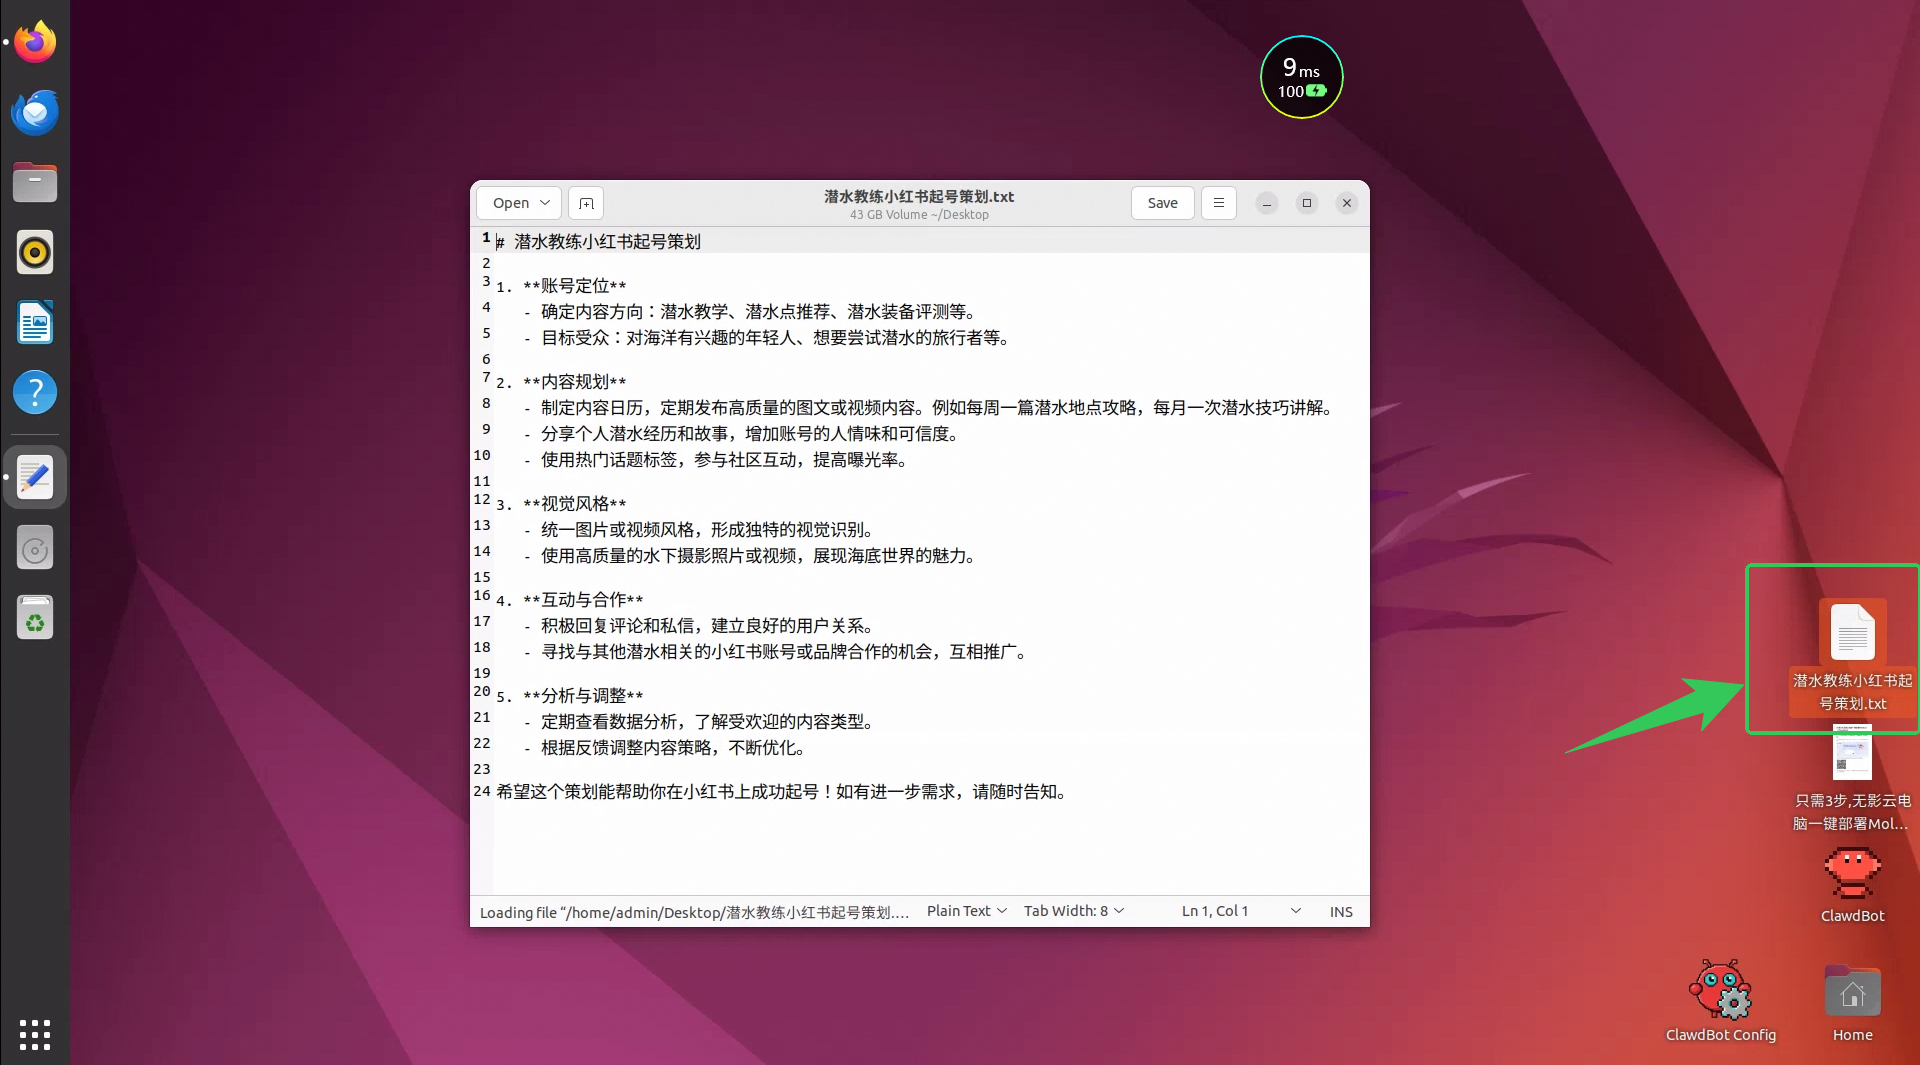Image resolution: width=1920 pixels, height=1065 pixels.
Task: Select the Text Editor dock icon
Action: pos(35,477)
